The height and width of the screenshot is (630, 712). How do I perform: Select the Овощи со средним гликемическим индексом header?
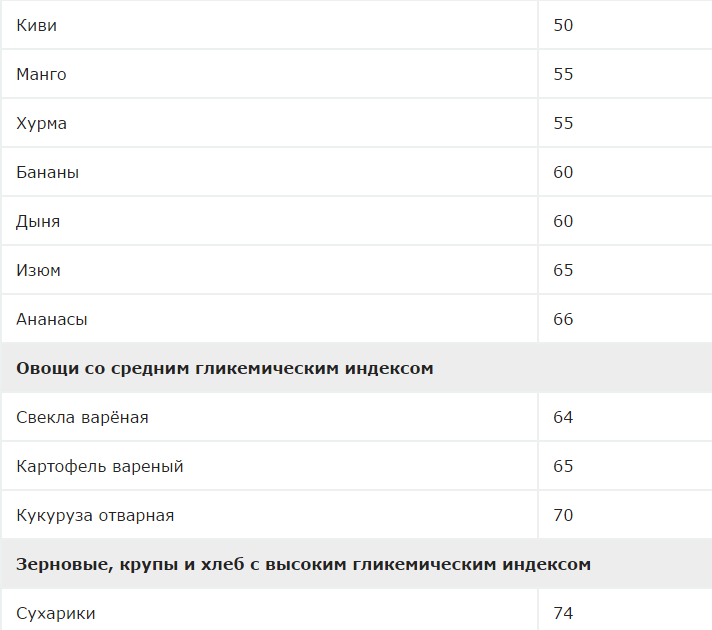pyautogui.click(x=225, y=368)
